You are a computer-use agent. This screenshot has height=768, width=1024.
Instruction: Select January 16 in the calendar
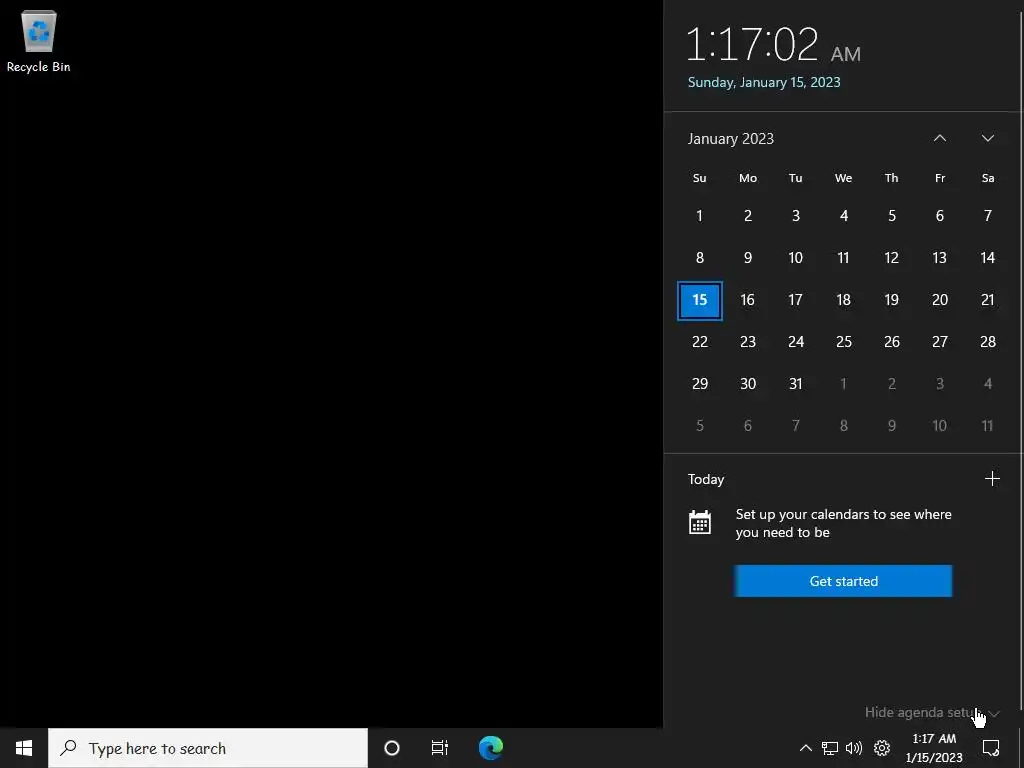(748, 300)
